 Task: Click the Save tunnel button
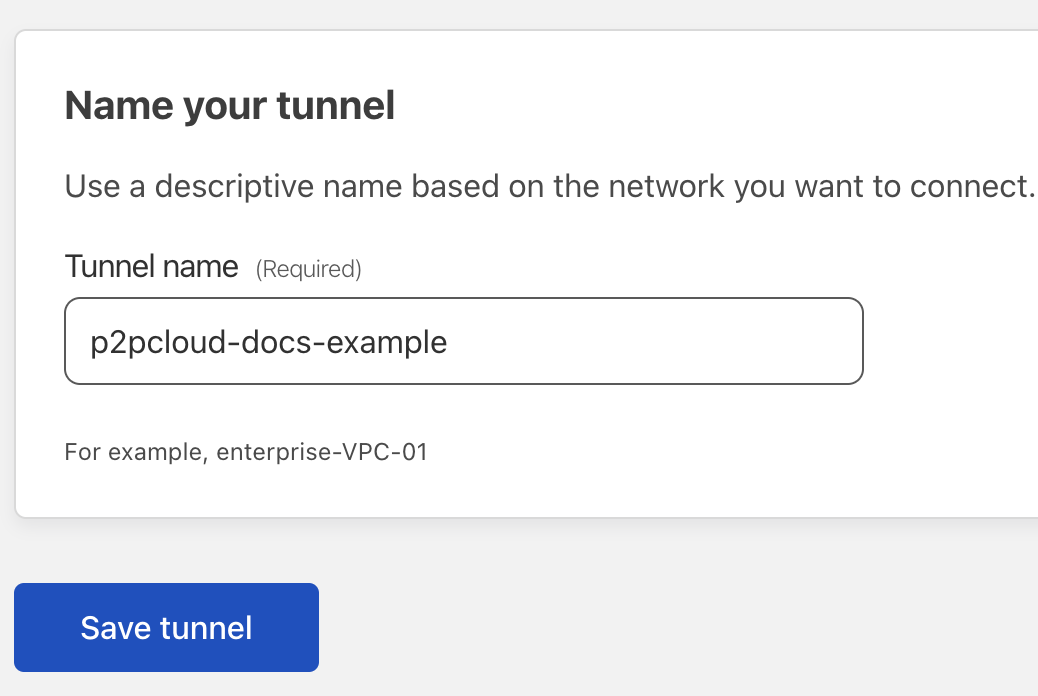[166, 627]
